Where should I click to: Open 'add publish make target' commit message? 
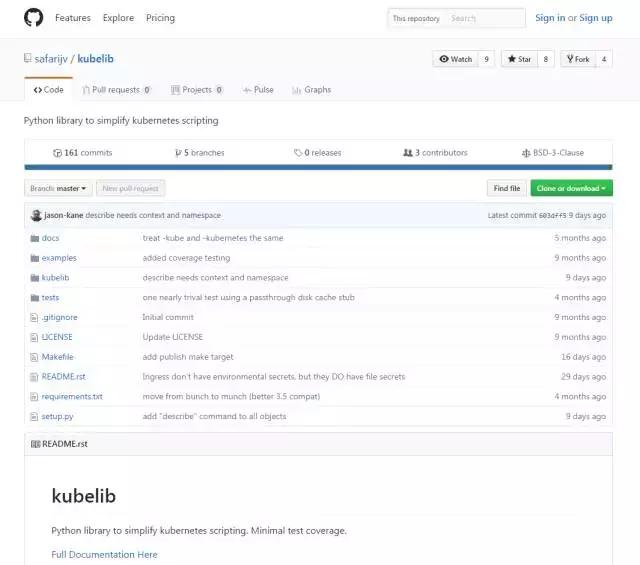point(188,357)
